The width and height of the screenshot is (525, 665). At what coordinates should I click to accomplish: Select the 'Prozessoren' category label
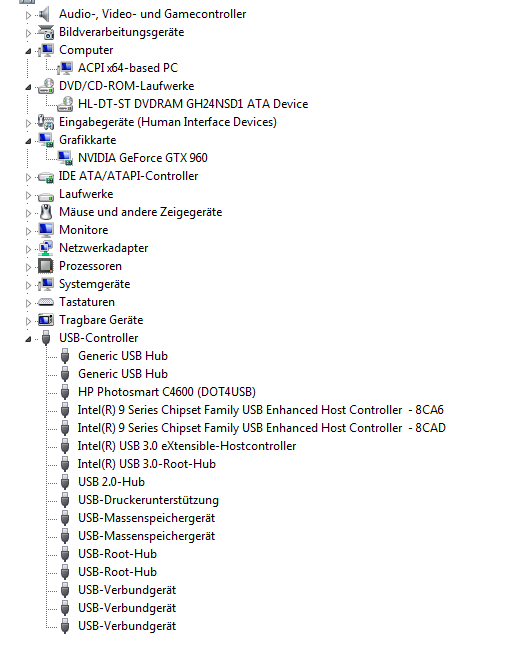(x=90, y=266)
